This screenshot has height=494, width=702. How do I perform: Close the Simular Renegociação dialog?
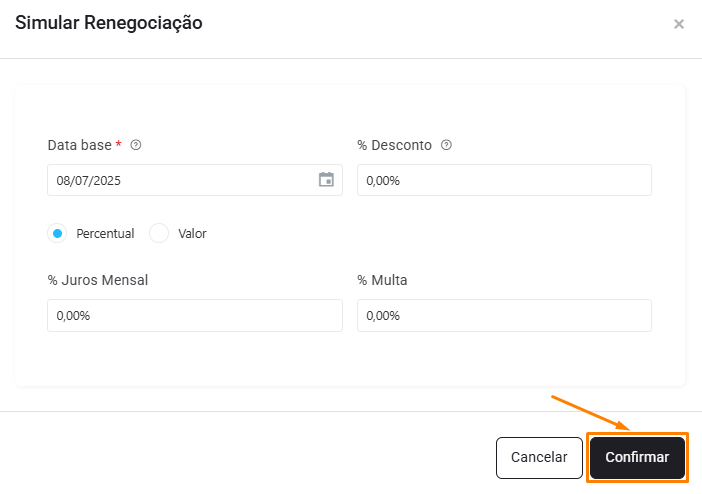tap(679, 24)
